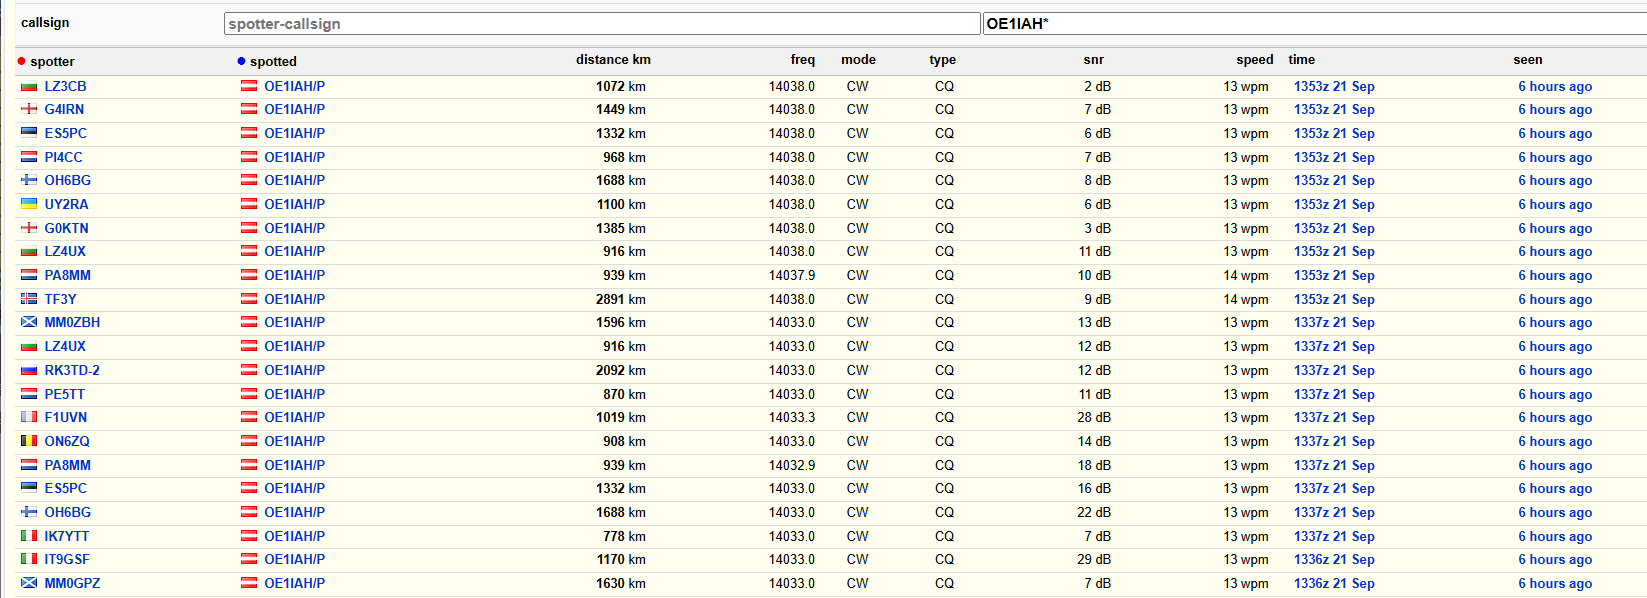Click the Scottish flag beside MM0ZBH
The width and height of the screenshot is (1647, 598).
29,323
